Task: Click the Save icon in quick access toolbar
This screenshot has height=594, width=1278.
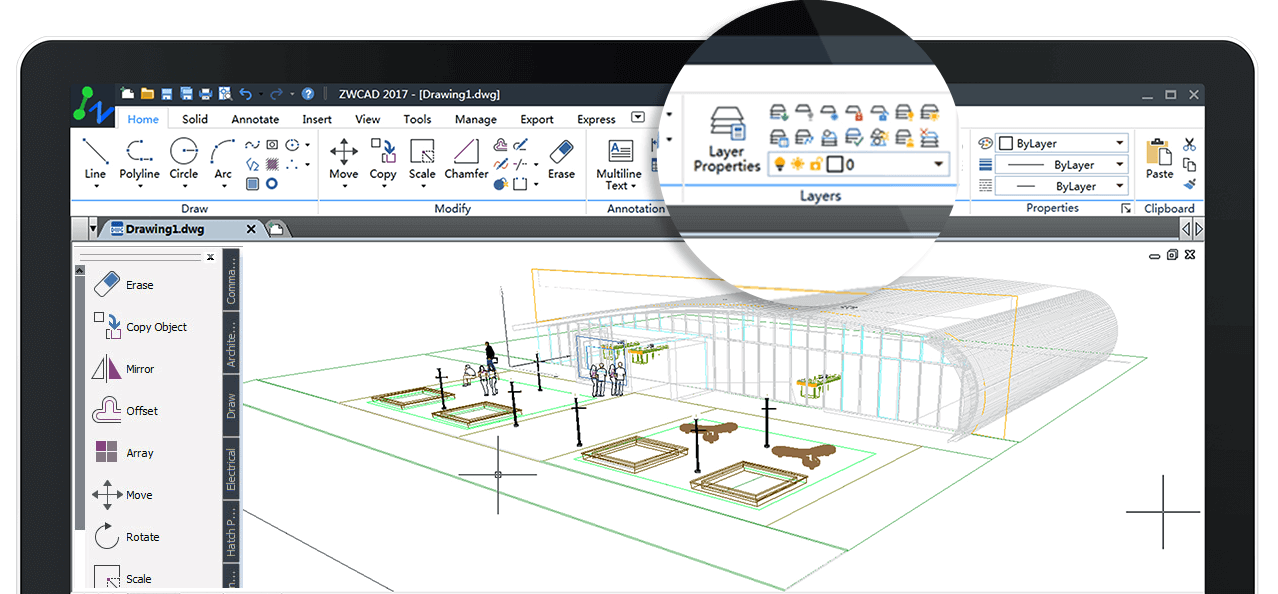Action: tap(167, 94)
